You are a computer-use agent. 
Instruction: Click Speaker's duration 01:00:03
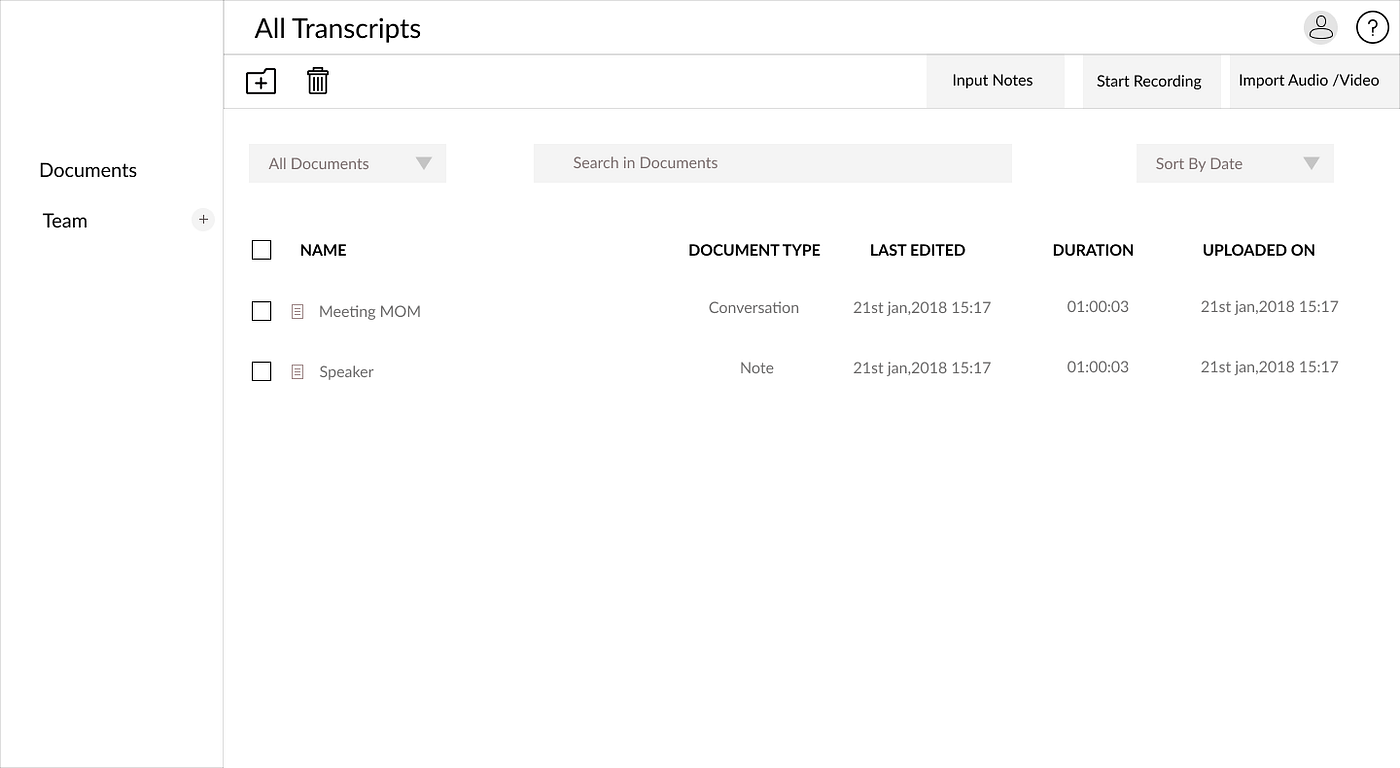(x=1098, y=367)
